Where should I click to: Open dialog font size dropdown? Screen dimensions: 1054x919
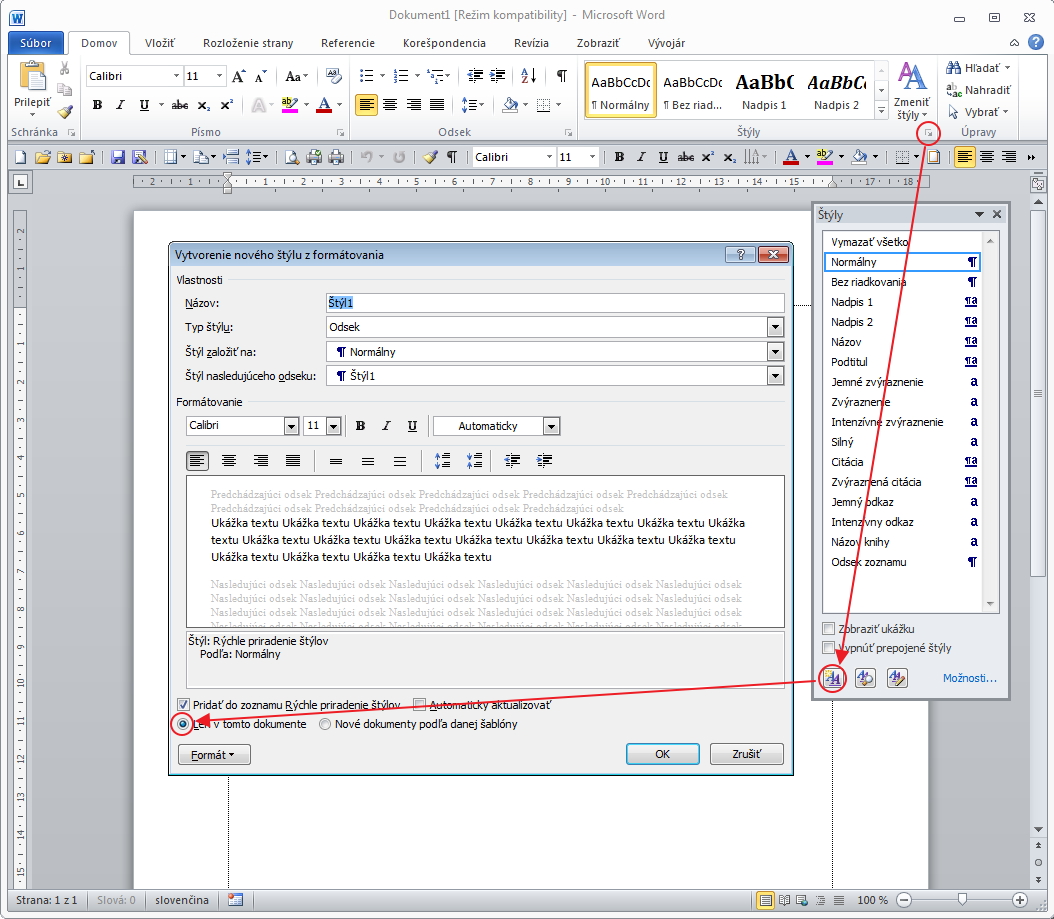tap(333, 426)
